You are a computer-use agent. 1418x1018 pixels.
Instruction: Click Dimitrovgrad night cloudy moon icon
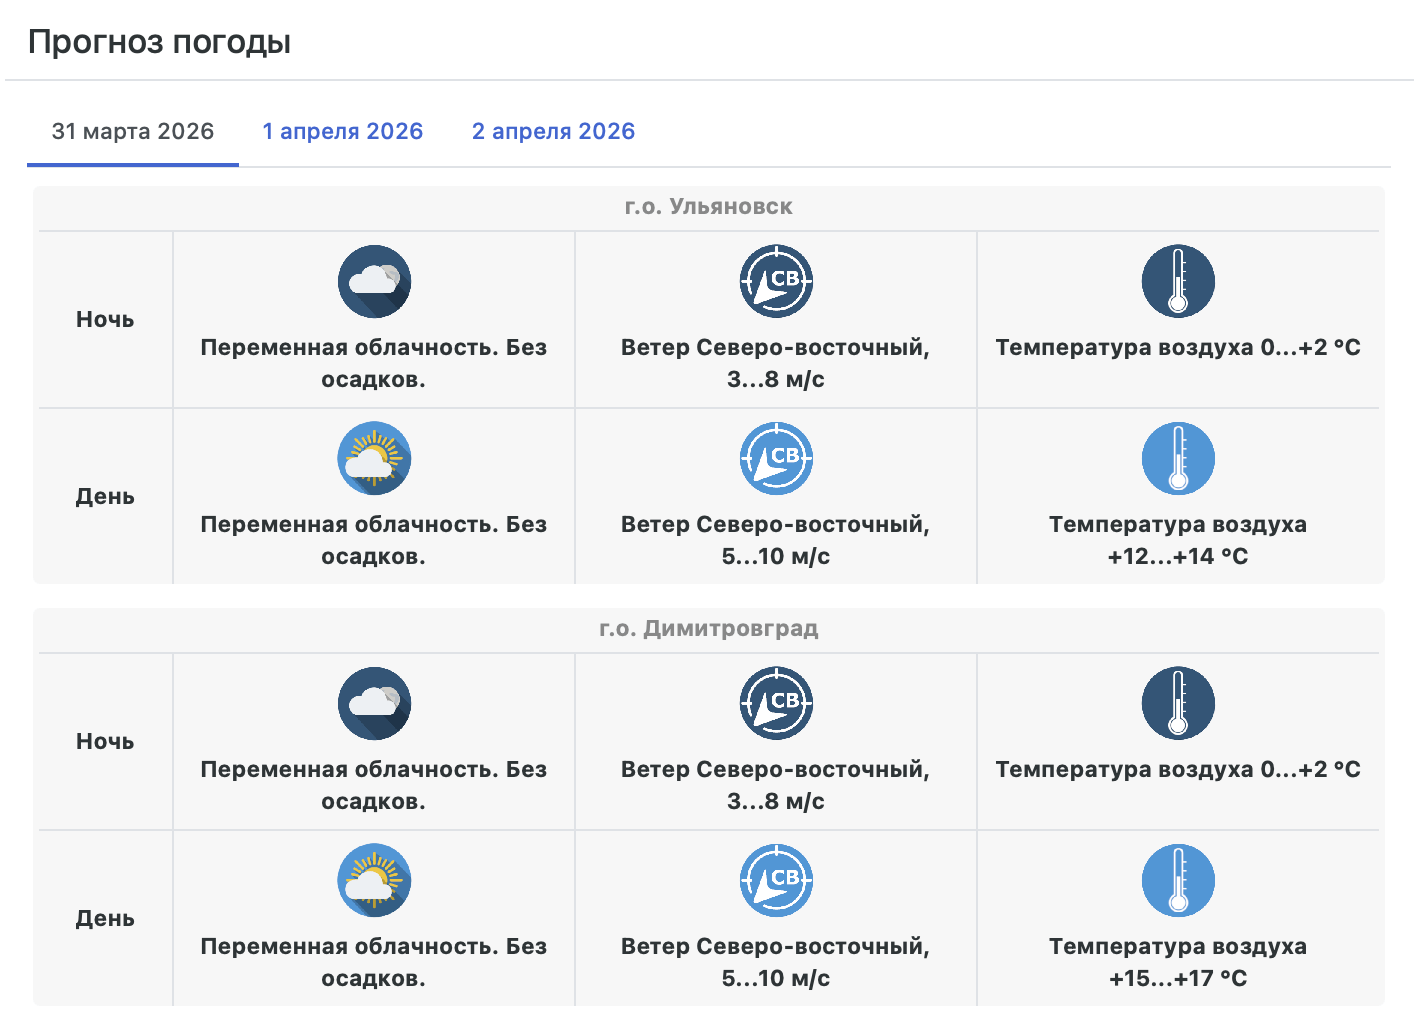coord(374,704)
